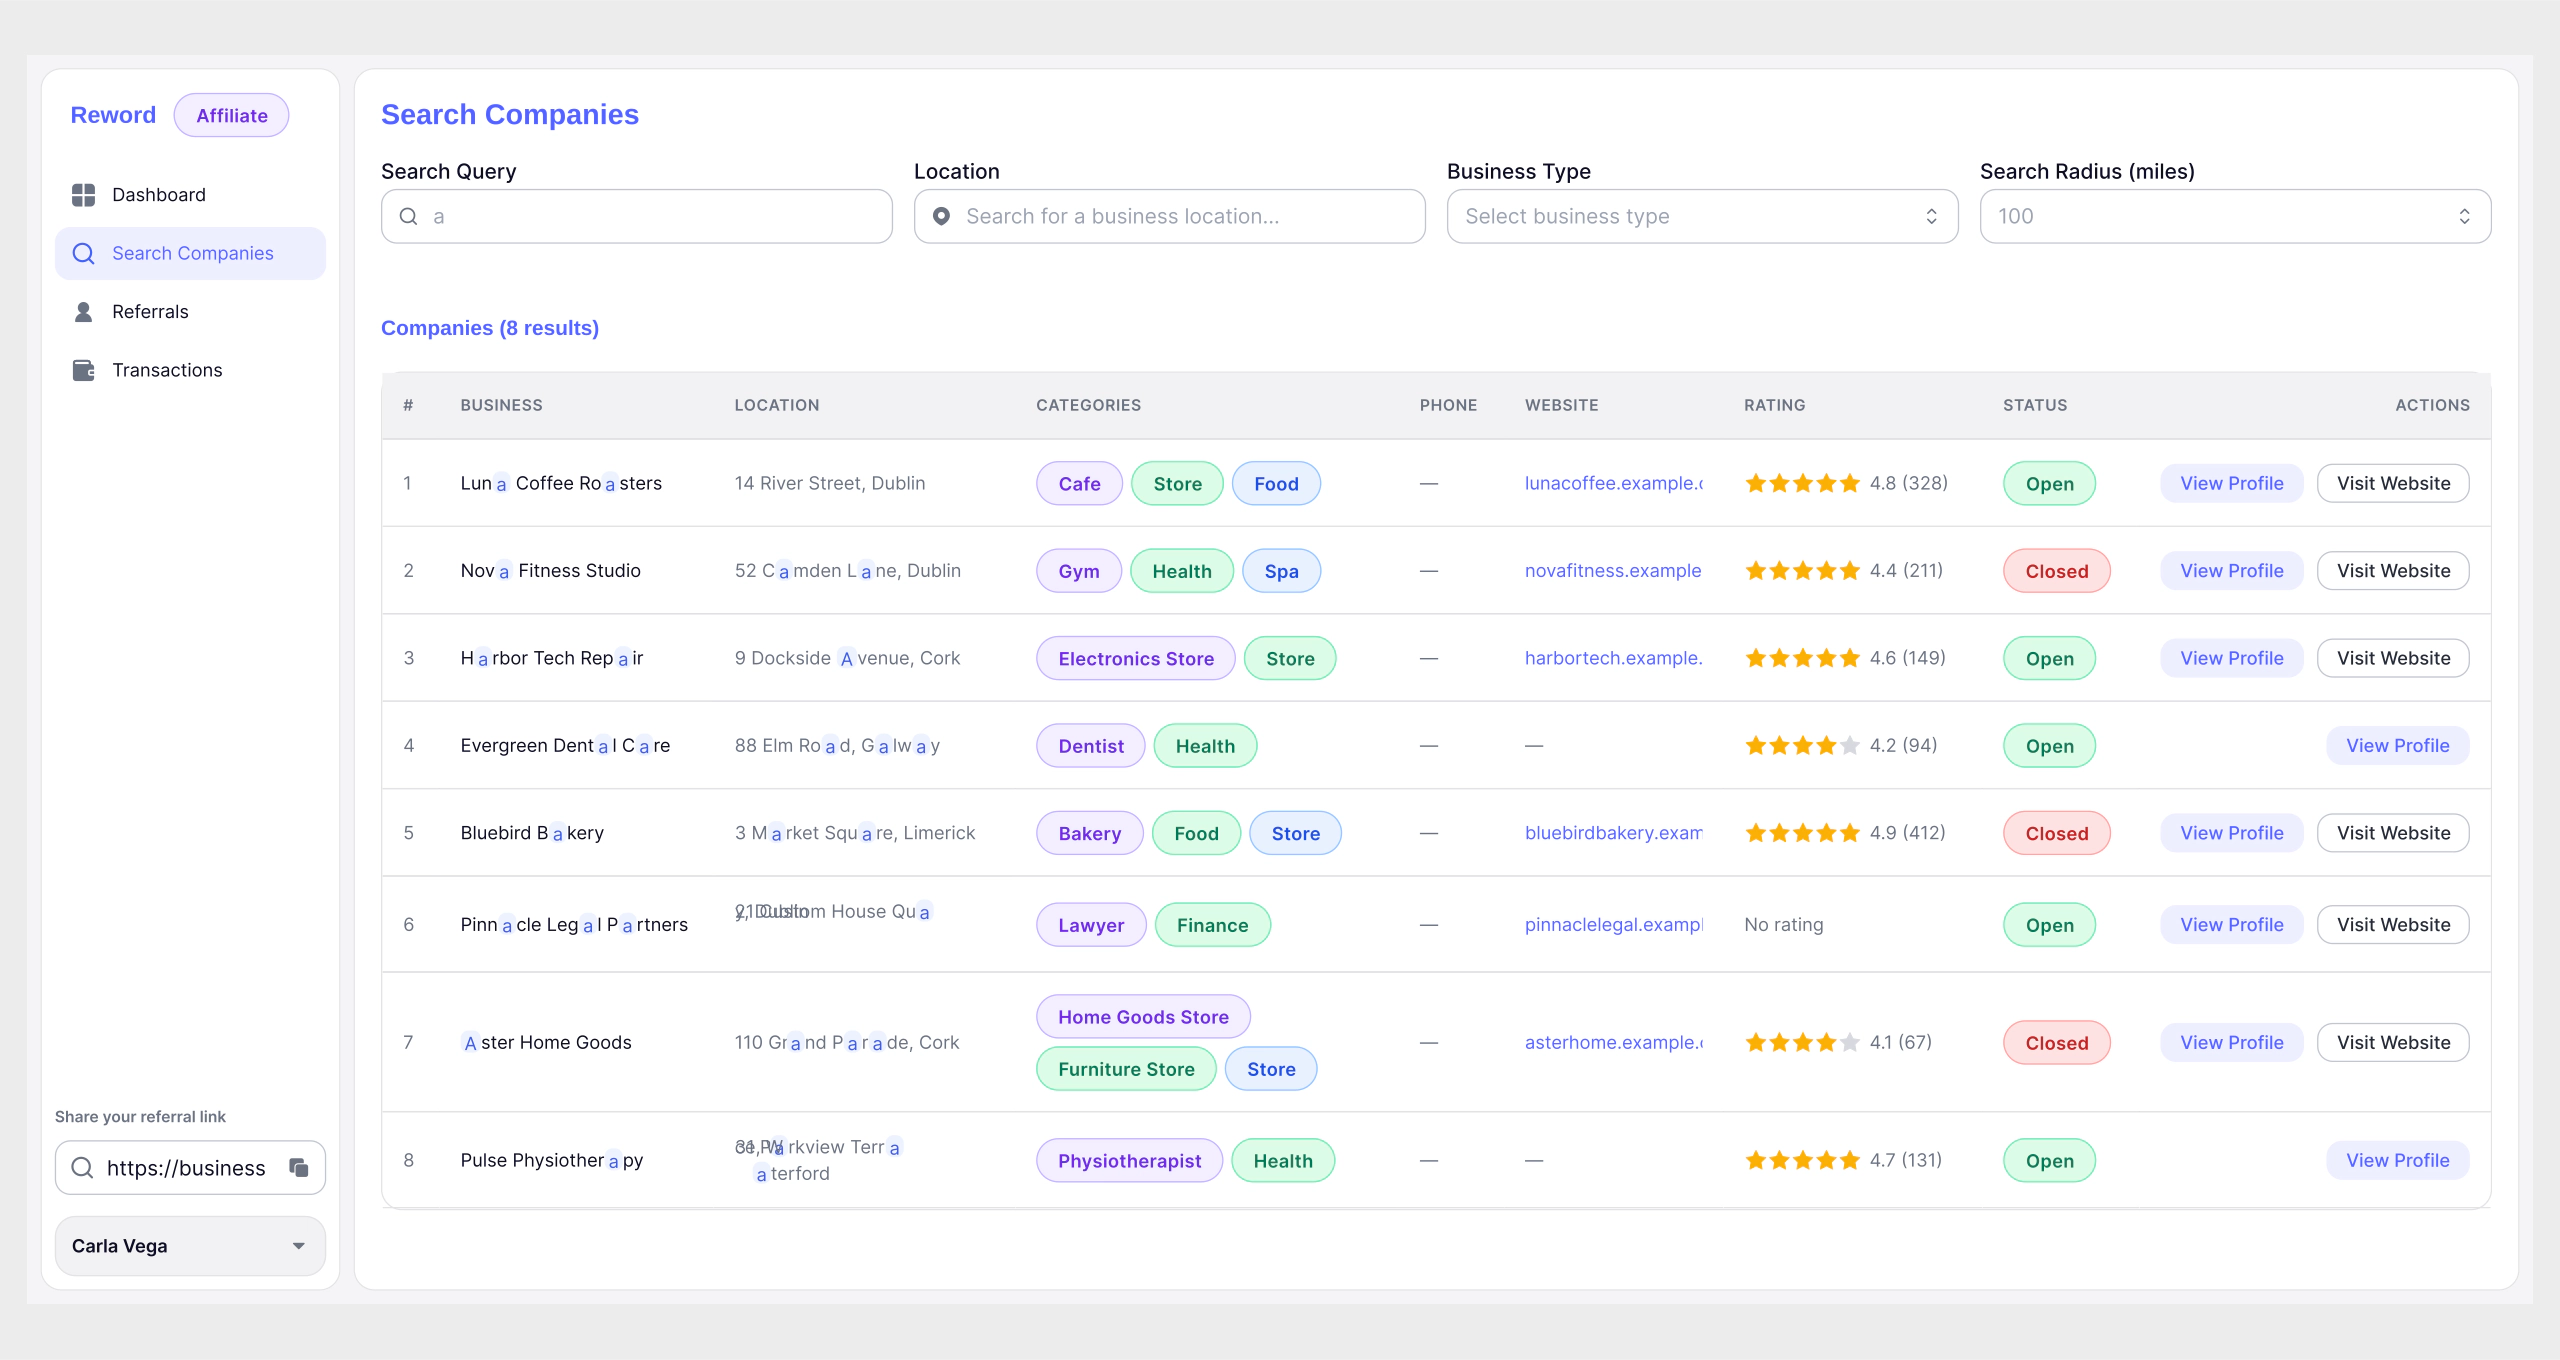Click the Search Companies sidebar magnifier icon

pos(84,254)
